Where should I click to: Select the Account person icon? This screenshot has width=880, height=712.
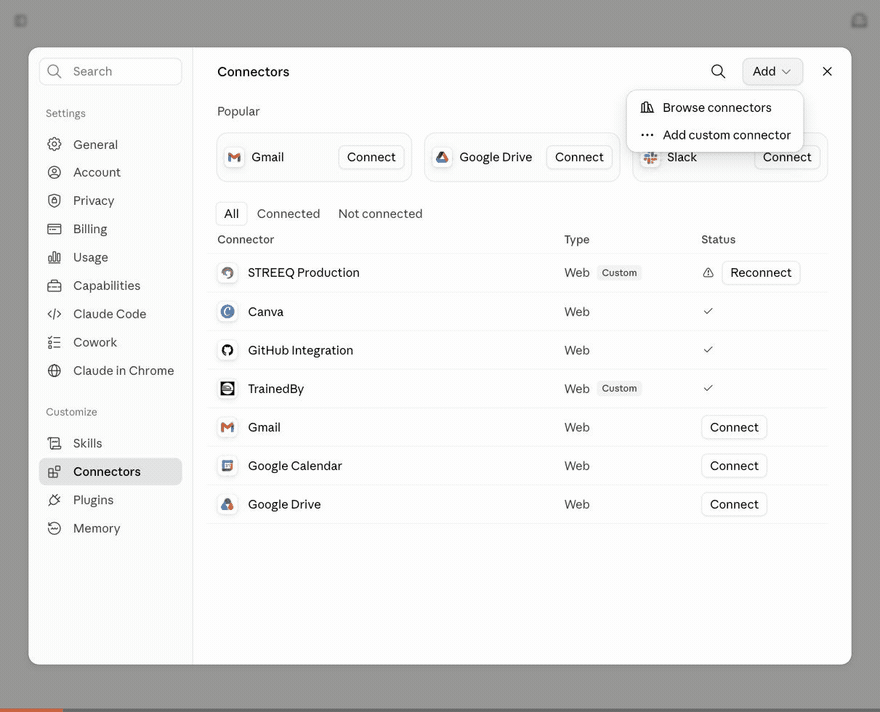(54, 172)
